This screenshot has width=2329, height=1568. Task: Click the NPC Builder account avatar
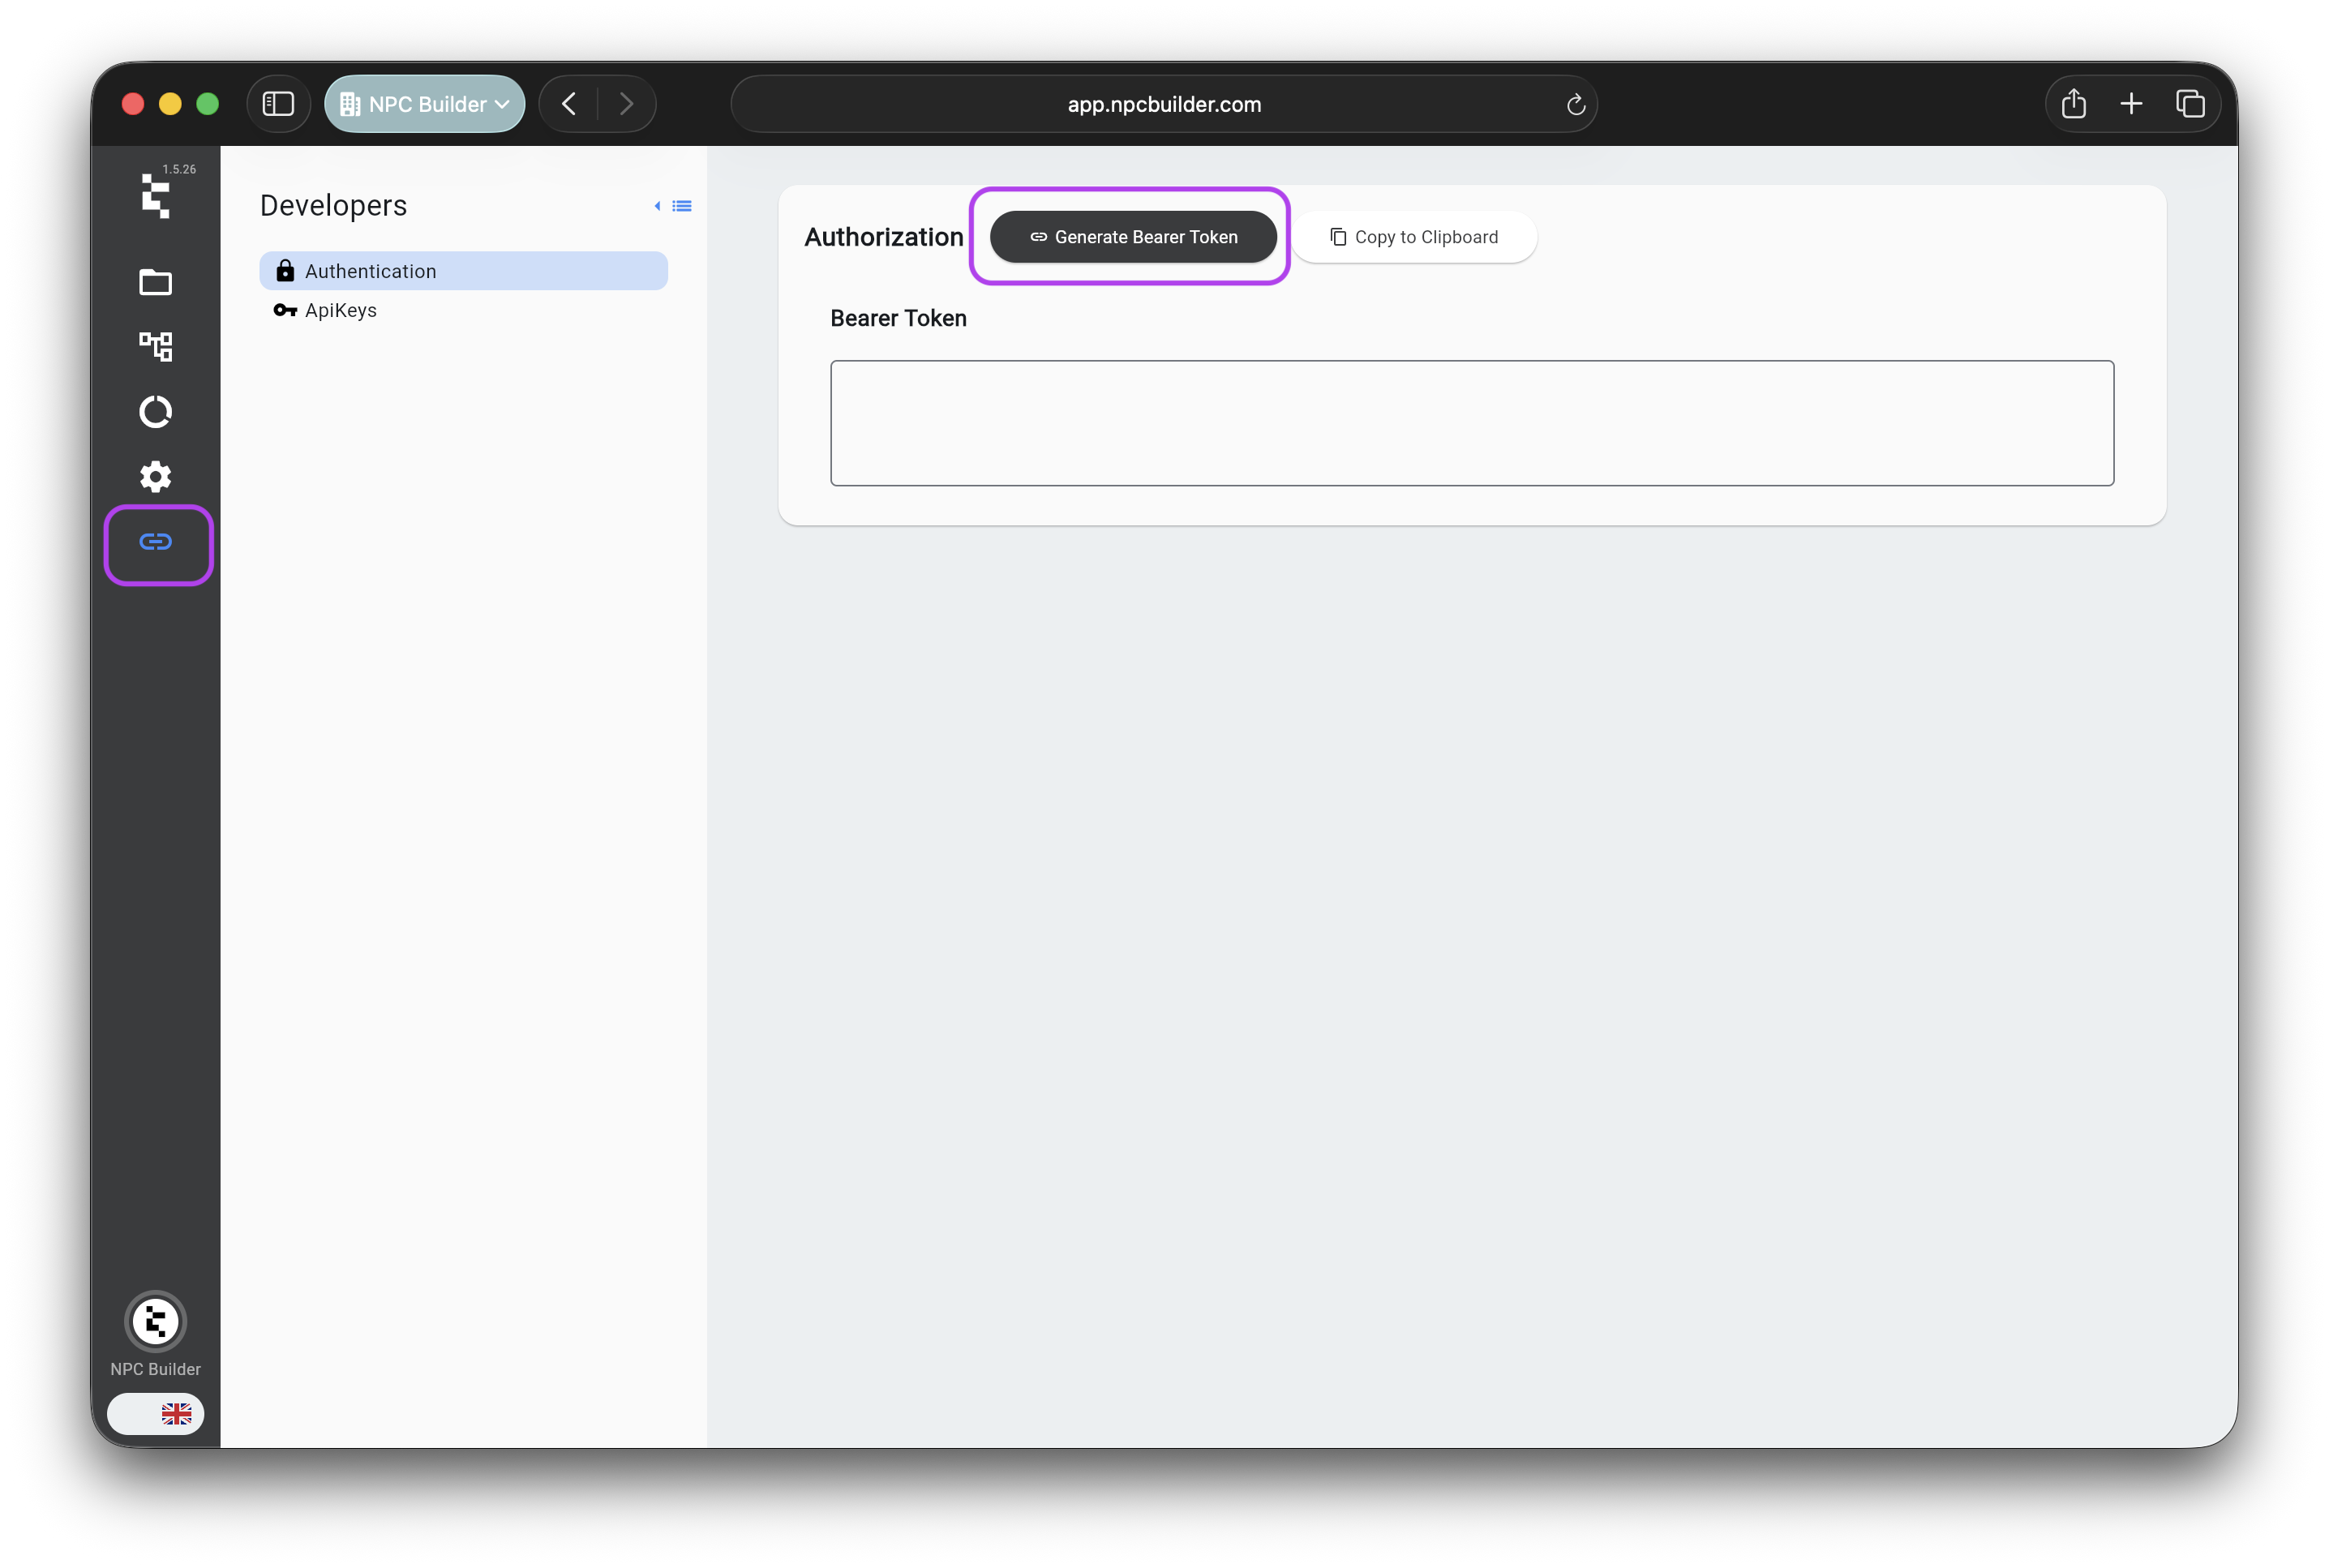pos(155,1322)
